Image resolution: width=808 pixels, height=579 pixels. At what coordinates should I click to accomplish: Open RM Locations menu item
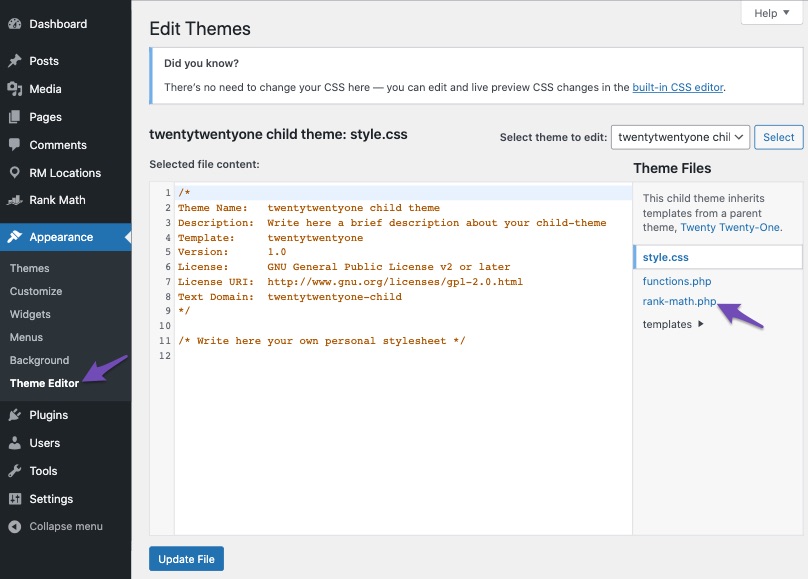click(65, 173)
